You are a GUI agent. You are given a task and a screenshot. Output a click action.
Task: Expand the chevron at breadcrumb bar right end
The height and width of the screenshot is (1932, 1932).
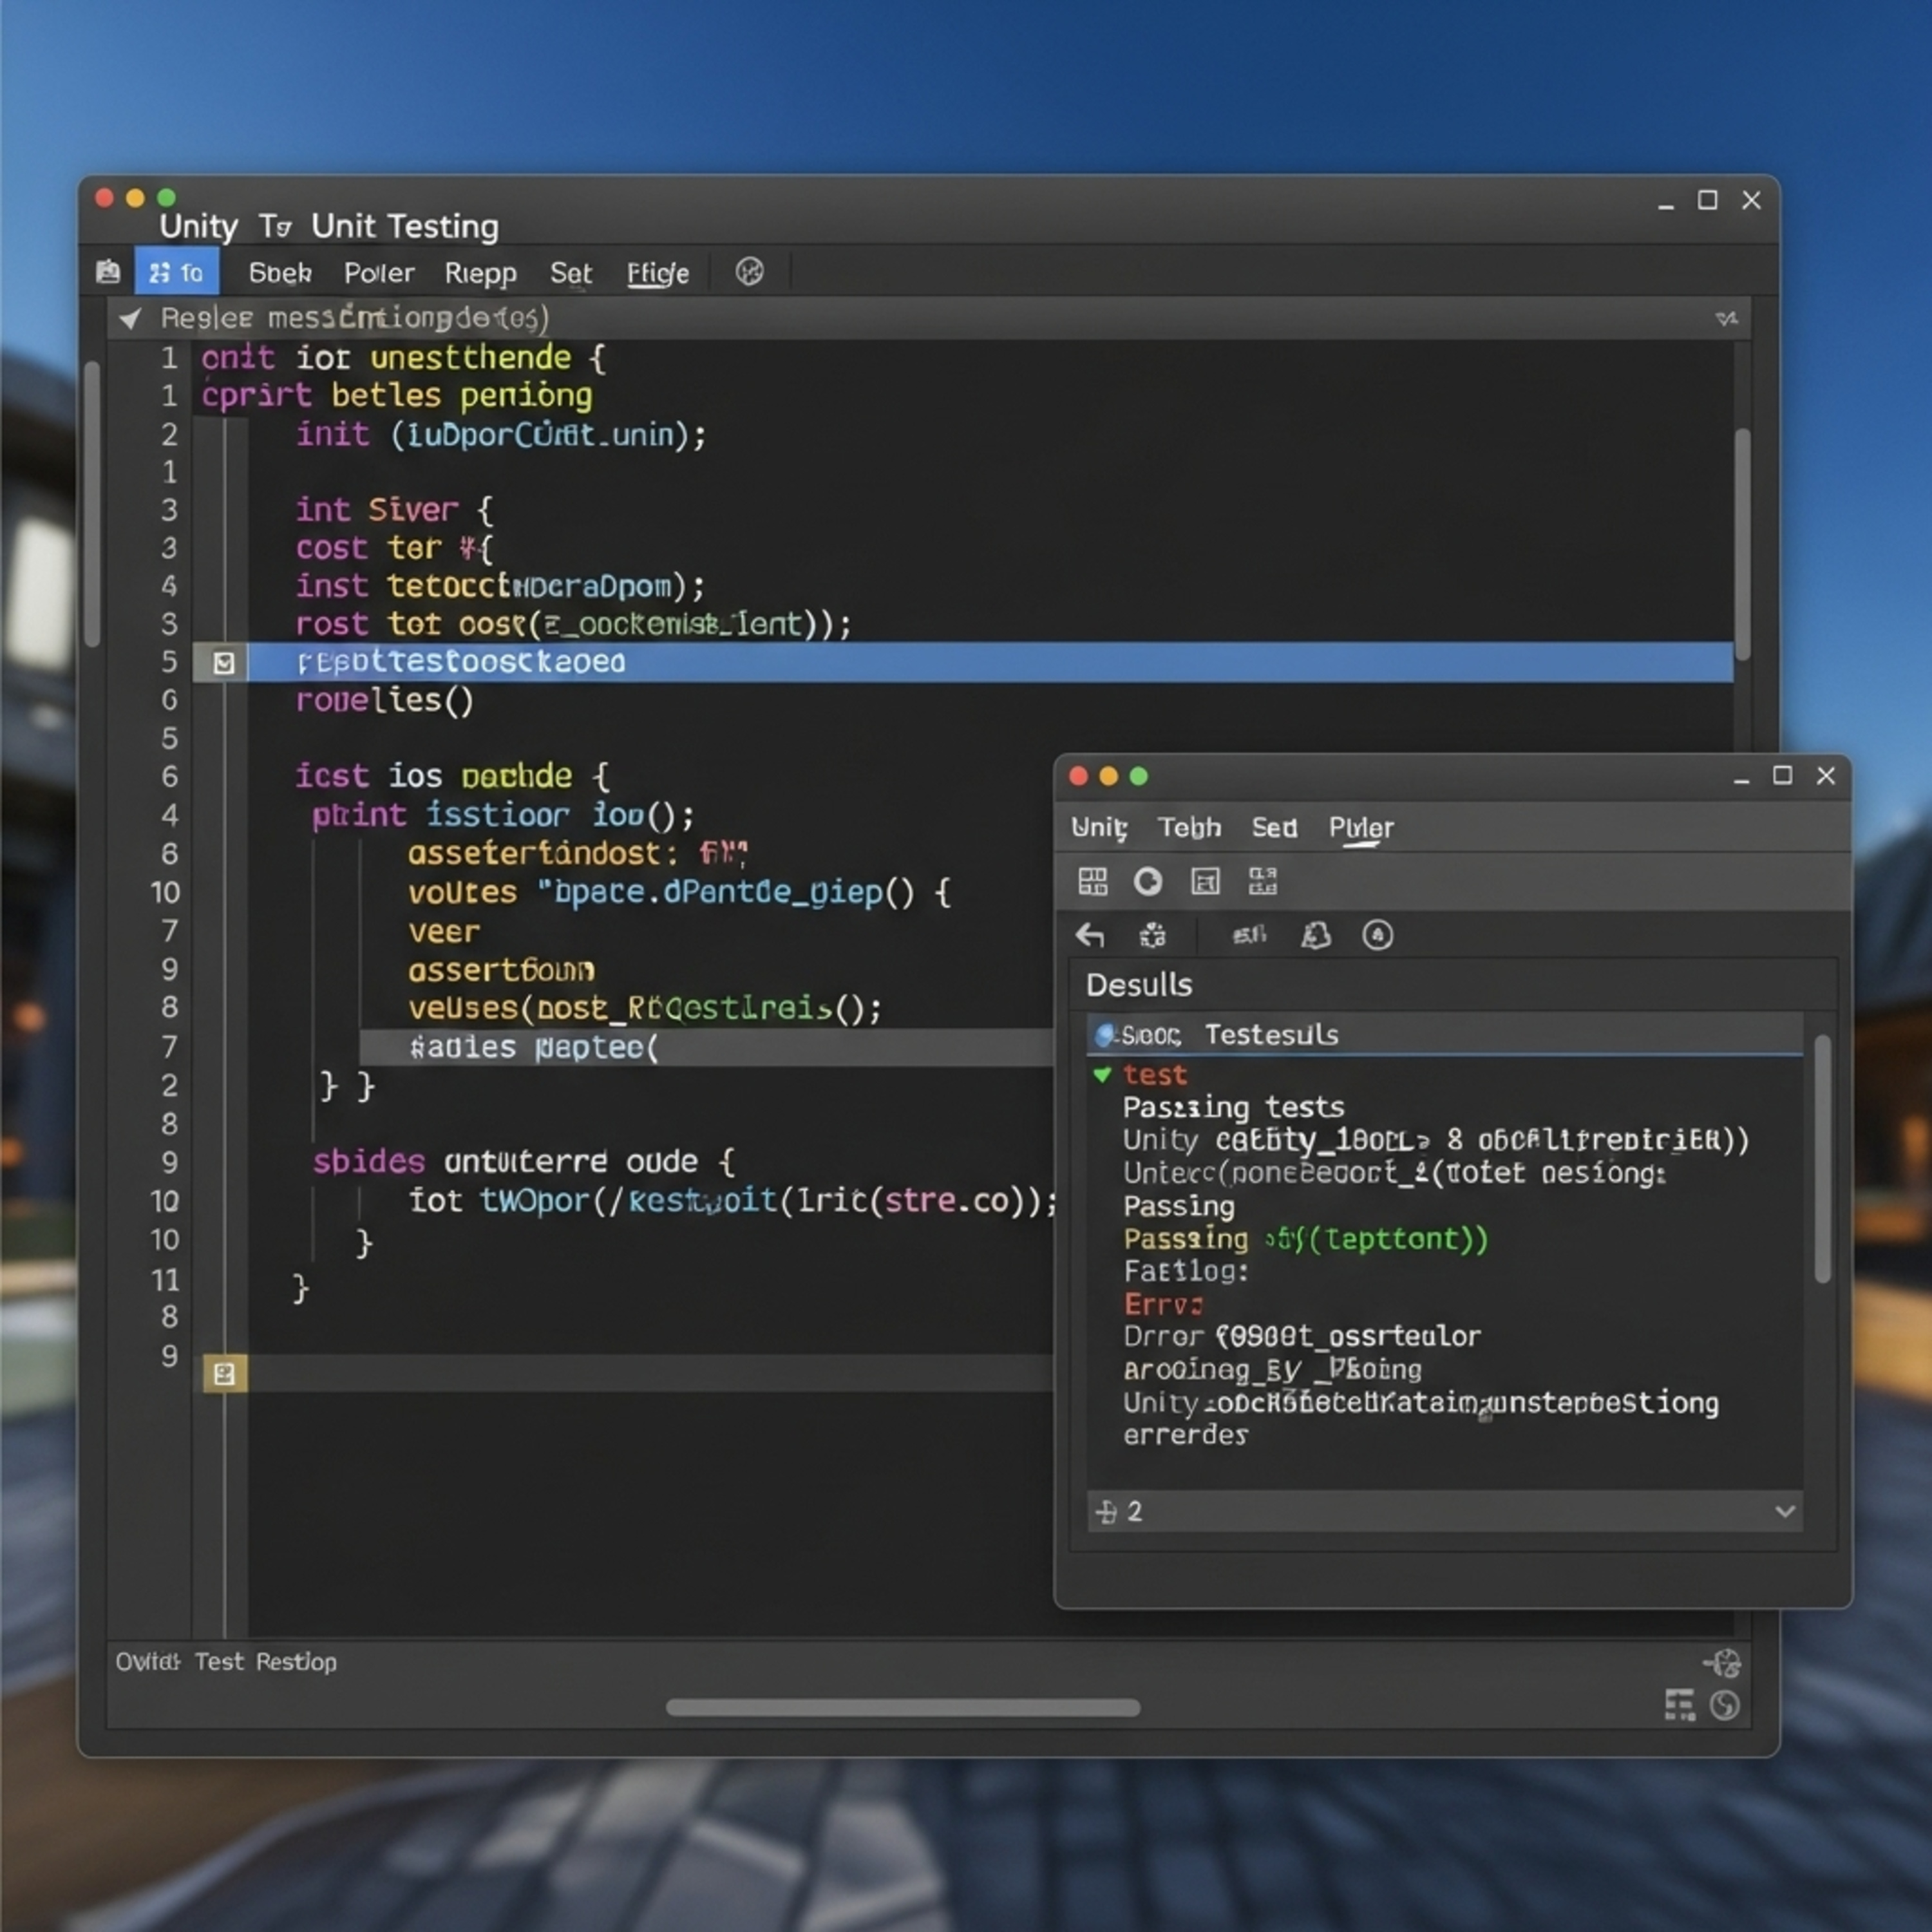pyautogui.click(x=1726, y=318)
